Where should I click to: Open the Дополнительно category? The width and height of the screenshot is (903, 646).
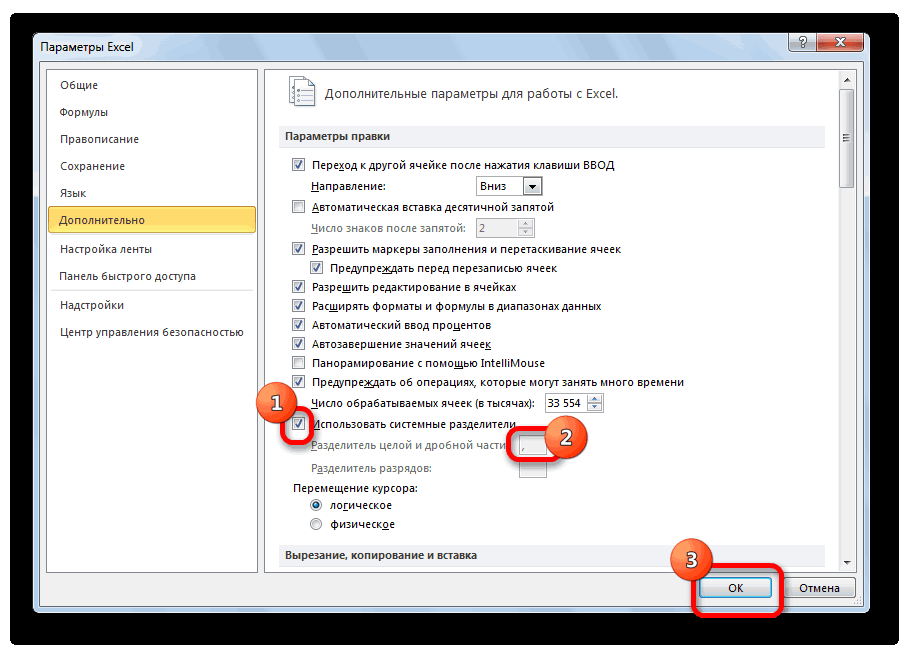(x=152, y=220)
